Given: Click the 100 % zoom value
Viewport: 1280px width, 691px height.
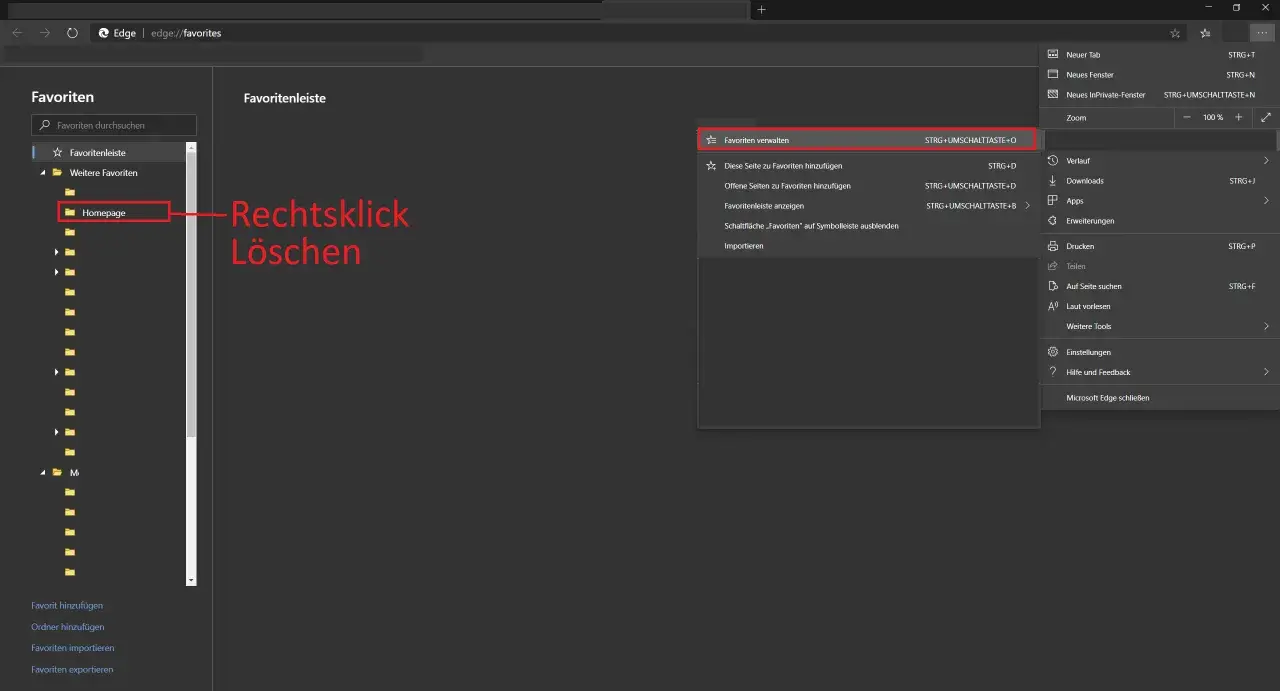Looking at the screenshot, I should [x=1213, y=118].
